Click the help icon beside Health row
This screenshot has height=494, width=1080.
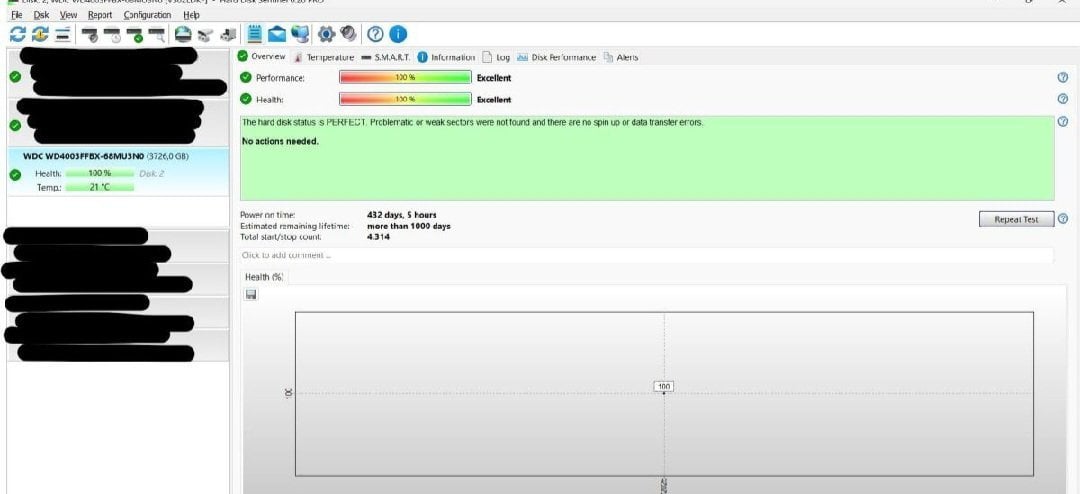click(x=1062, y=99)
